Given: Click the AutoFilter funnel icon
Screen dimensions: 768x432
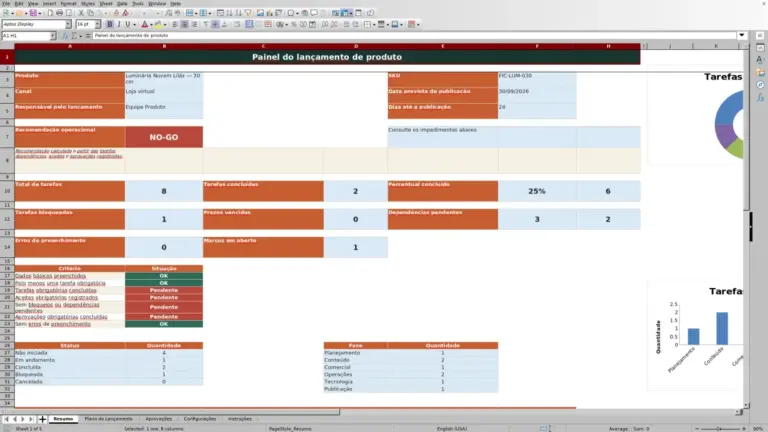Looking at the screenshot, I should (248, 13).
